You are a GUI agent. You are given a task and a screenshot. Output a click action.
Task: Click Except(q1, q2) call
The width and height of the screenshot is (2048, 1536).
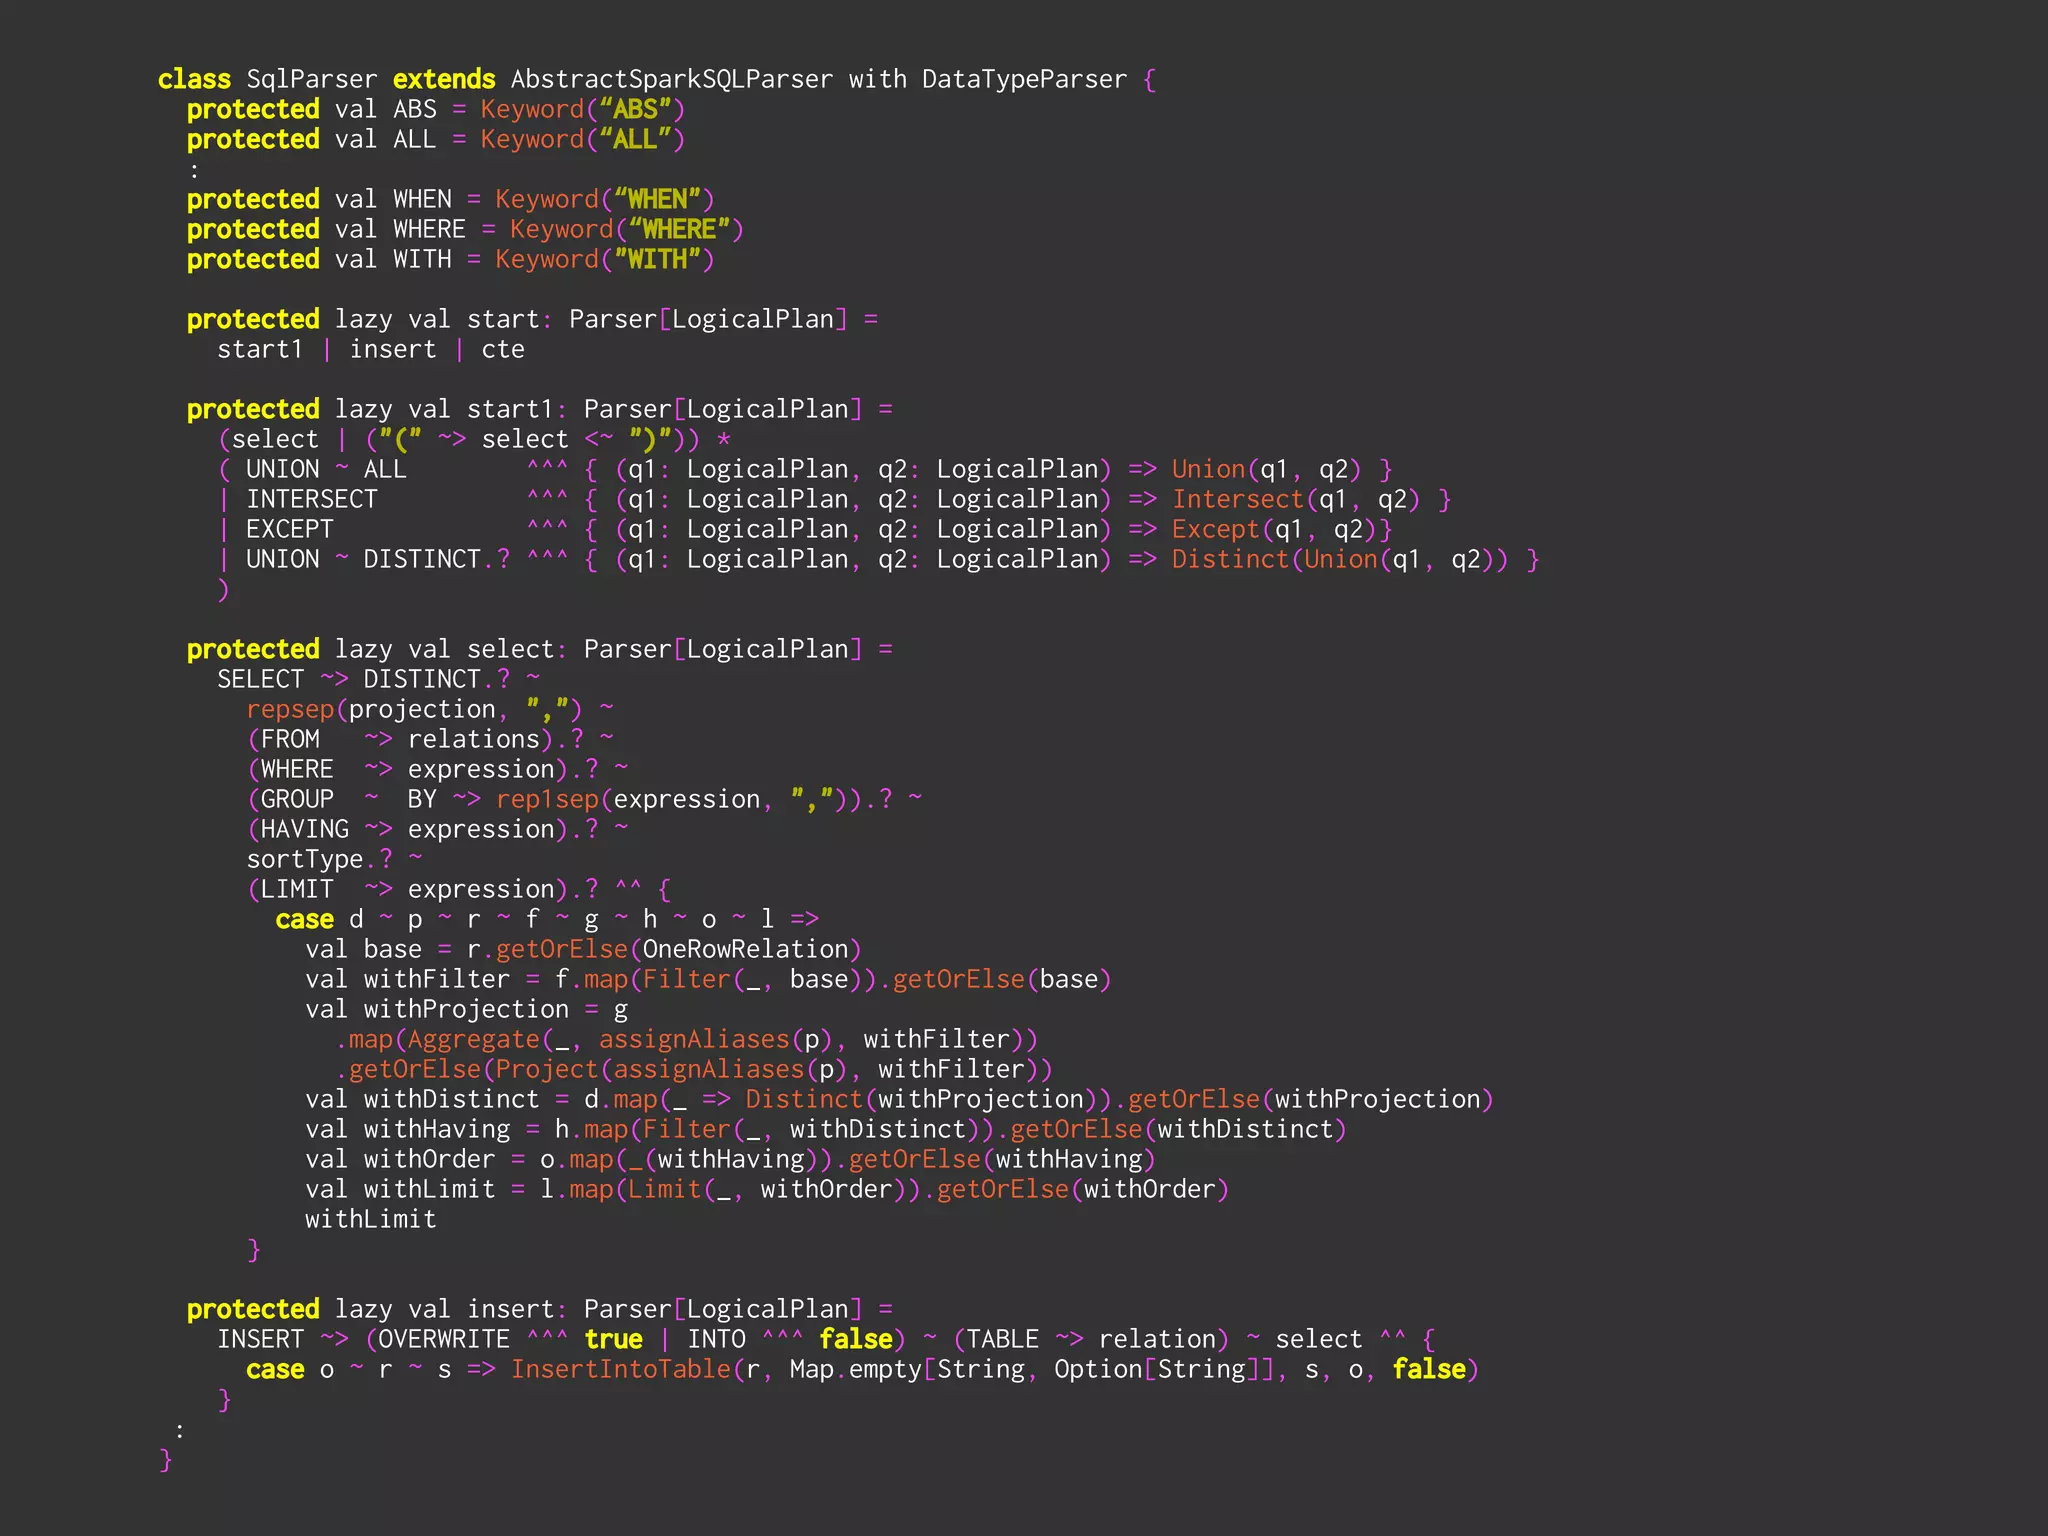(1274, 529)
